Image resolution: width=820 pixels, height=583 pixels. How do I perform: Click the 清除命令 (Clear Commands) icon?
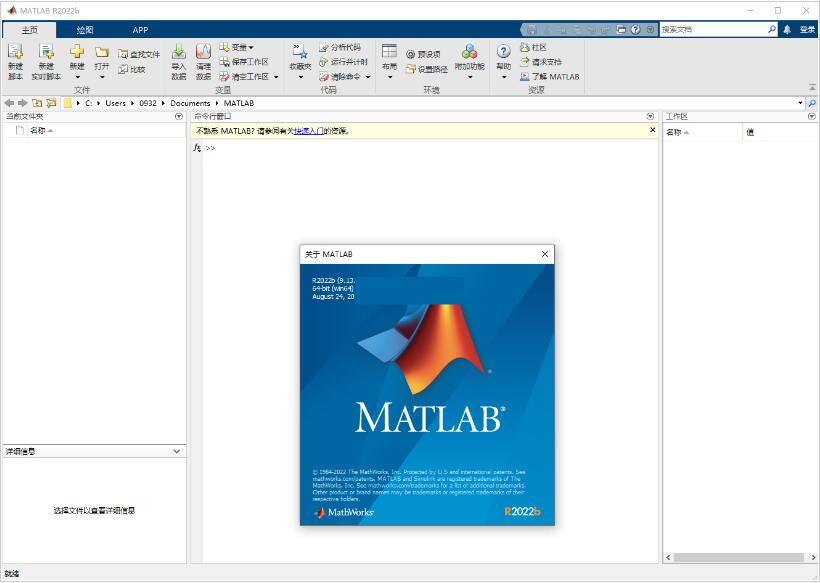pos(324,76)
